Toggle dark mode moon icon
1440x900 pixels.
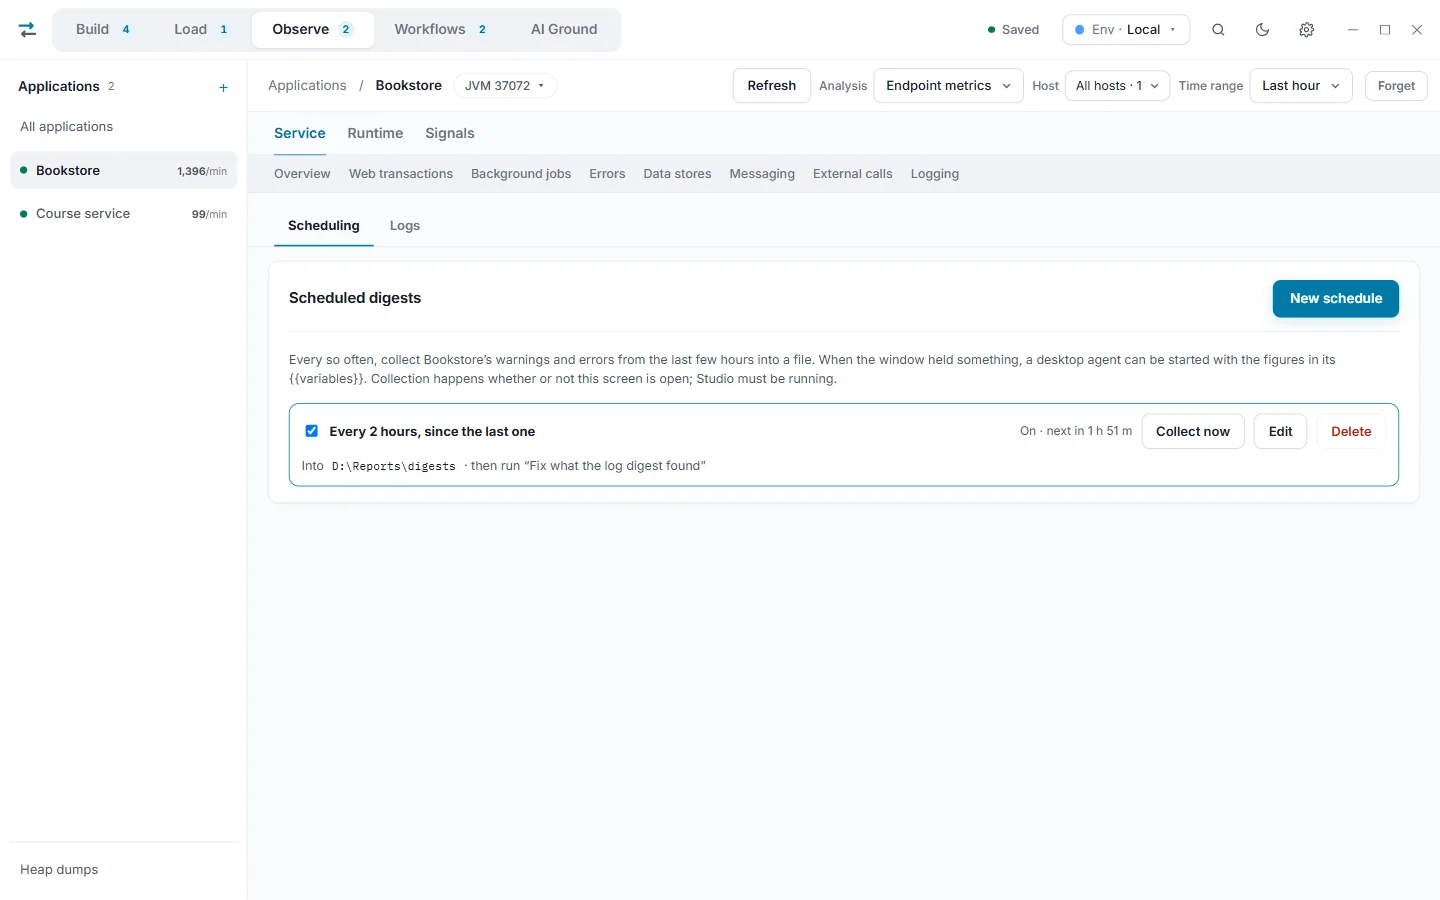pyautogui.click(x=1262, y=30)
